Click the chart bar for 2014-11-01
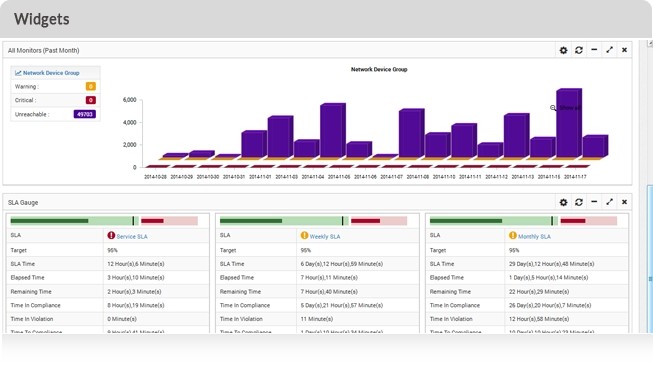Screen dimensions: 653x369 280,137
